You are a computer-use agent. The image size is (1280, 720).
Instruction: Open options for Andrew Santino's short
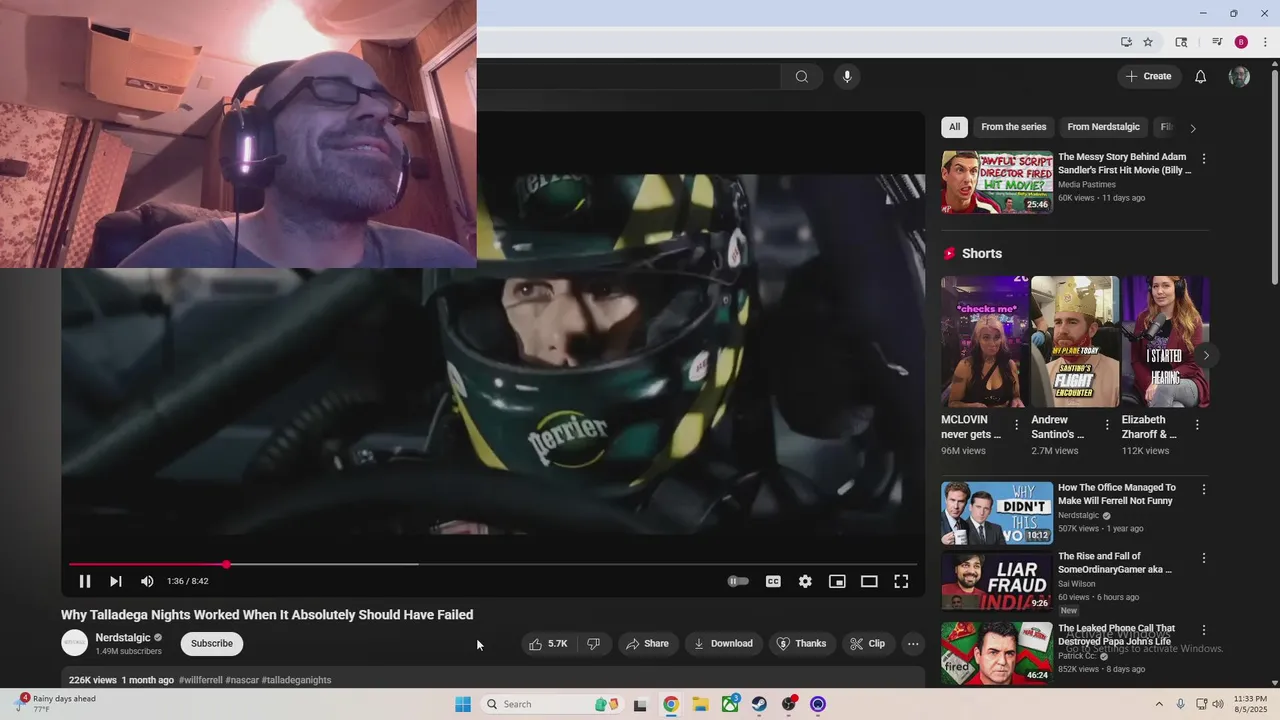click(x=1107, y=425)
